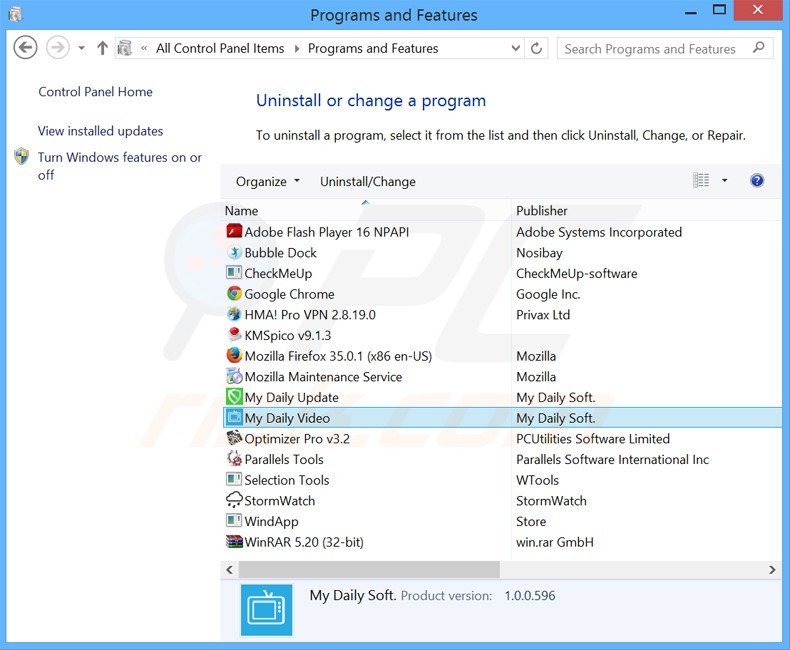Viewport: 790px width, 650px height.
Task: Click Programs and Features breadcrumb
Action: tap(373, 48)
